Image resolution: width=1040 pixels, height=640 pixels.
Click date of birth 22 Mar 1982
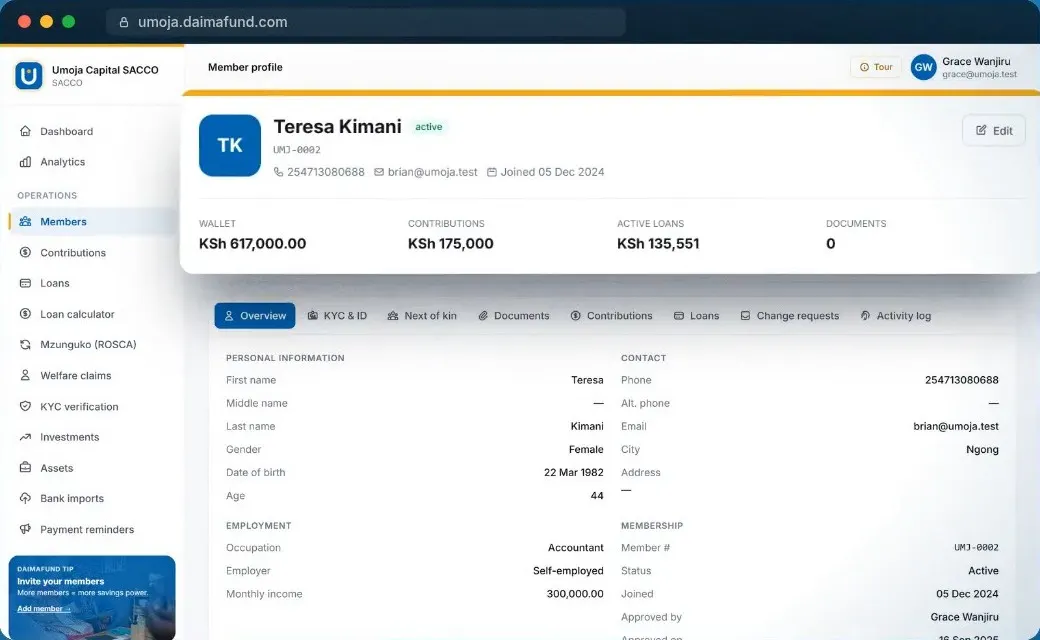[x=574, y=472]
